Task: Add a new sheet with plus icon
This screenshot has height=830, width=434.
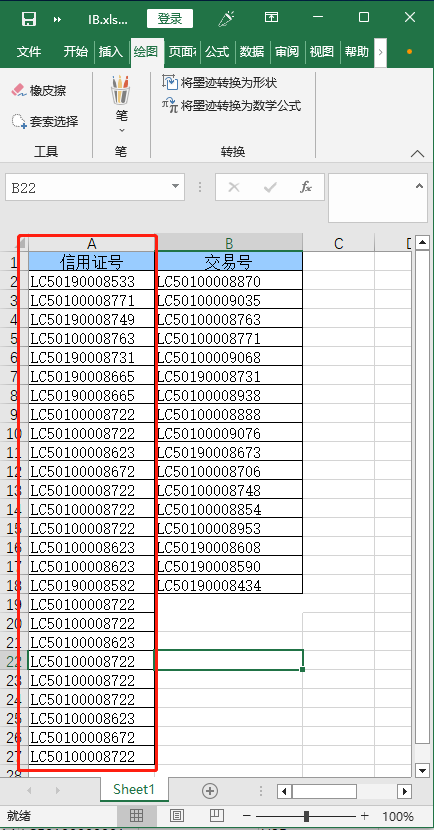Action: coord(210,791)
